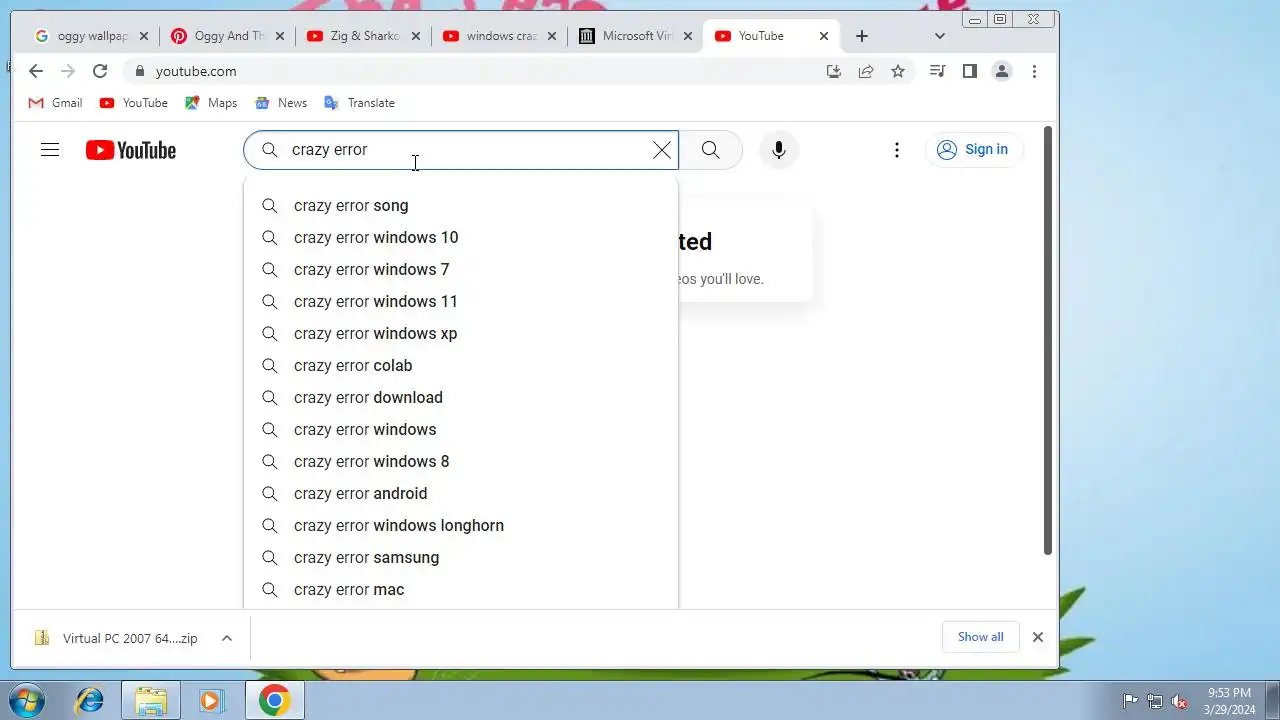Click Show all downloads
Screen dimensions: 1280x720
980,637
